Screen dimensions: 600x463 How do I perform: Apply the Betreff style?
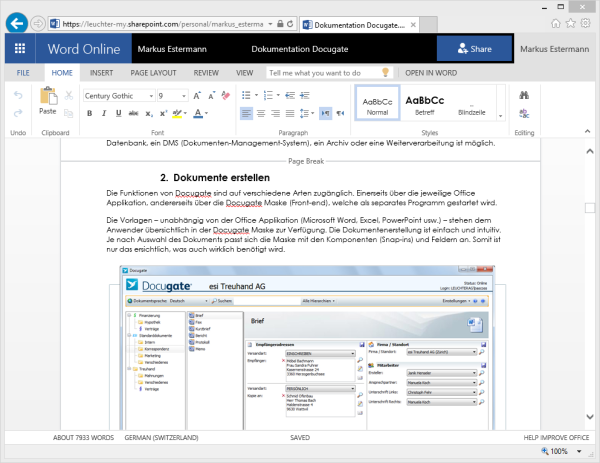(425, 104)
